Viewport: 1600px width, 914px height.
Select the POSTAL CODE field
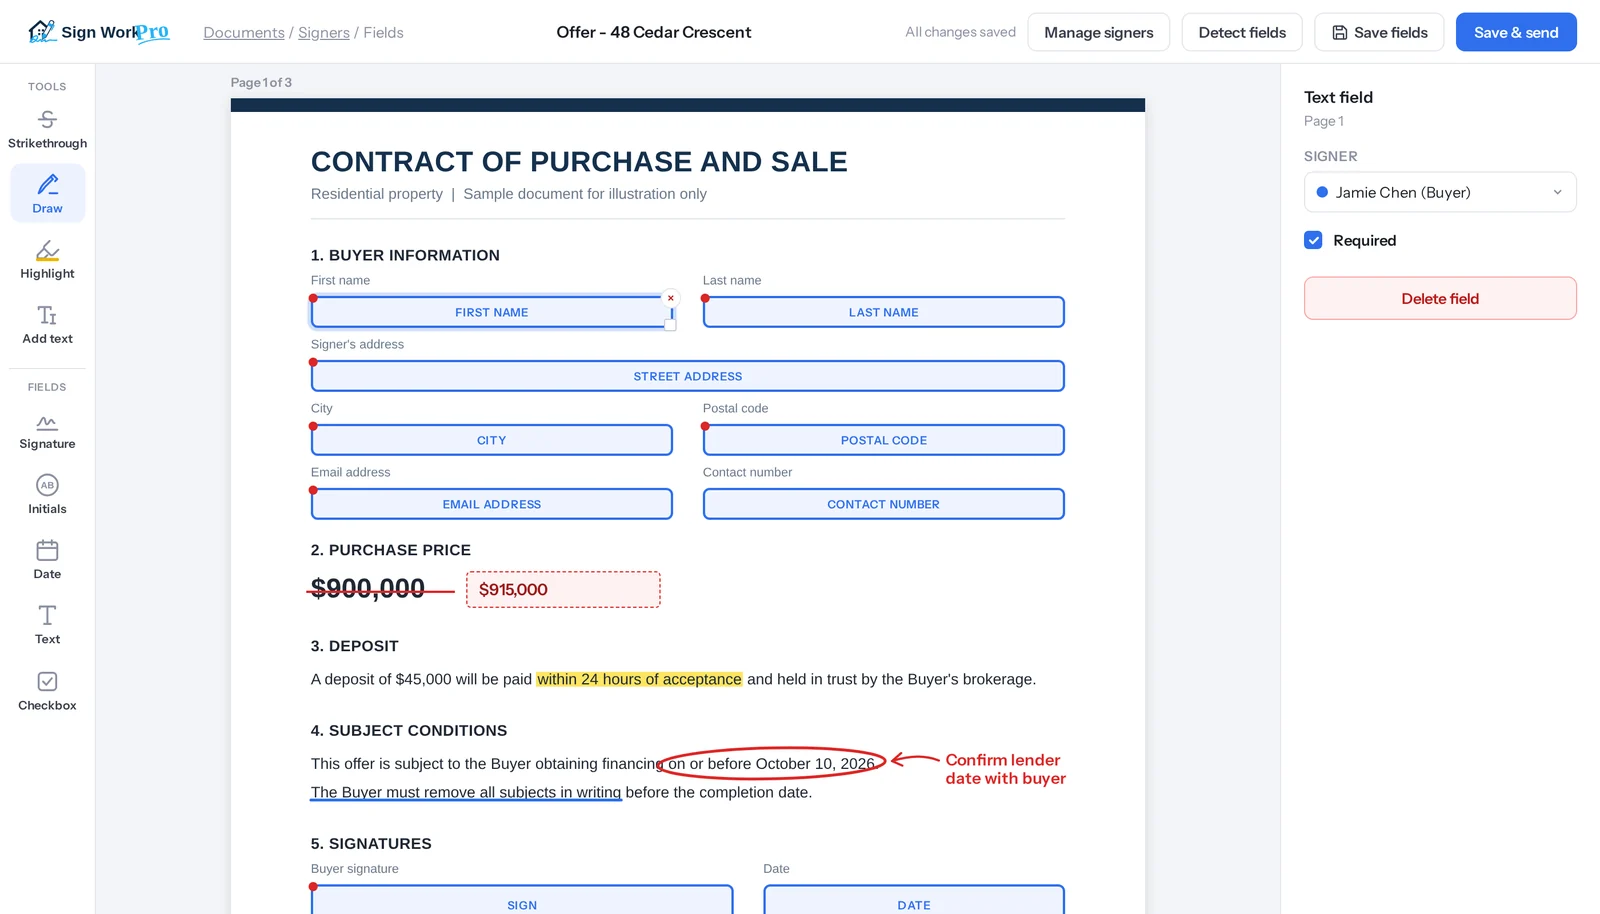(883, 440)
